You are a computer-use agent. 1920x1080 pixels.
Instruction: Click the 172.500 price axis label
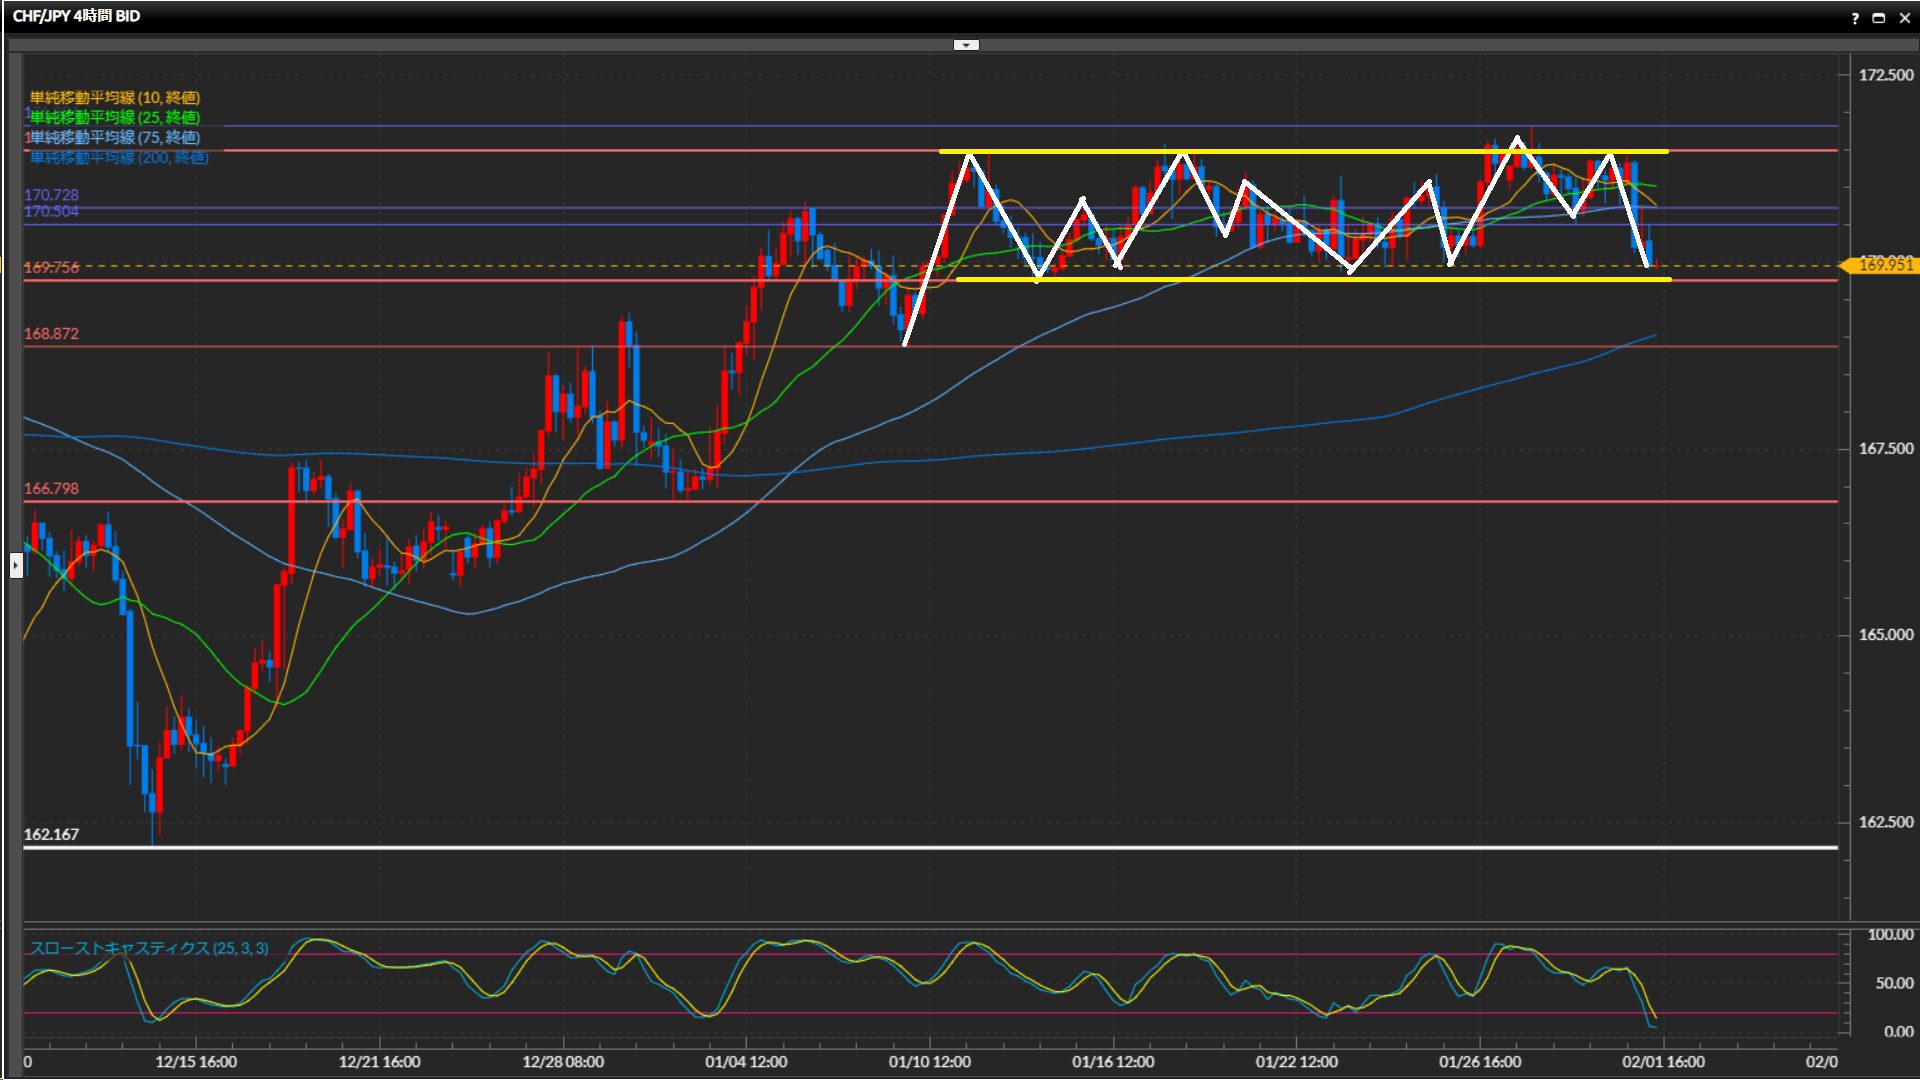[1885, 75]
